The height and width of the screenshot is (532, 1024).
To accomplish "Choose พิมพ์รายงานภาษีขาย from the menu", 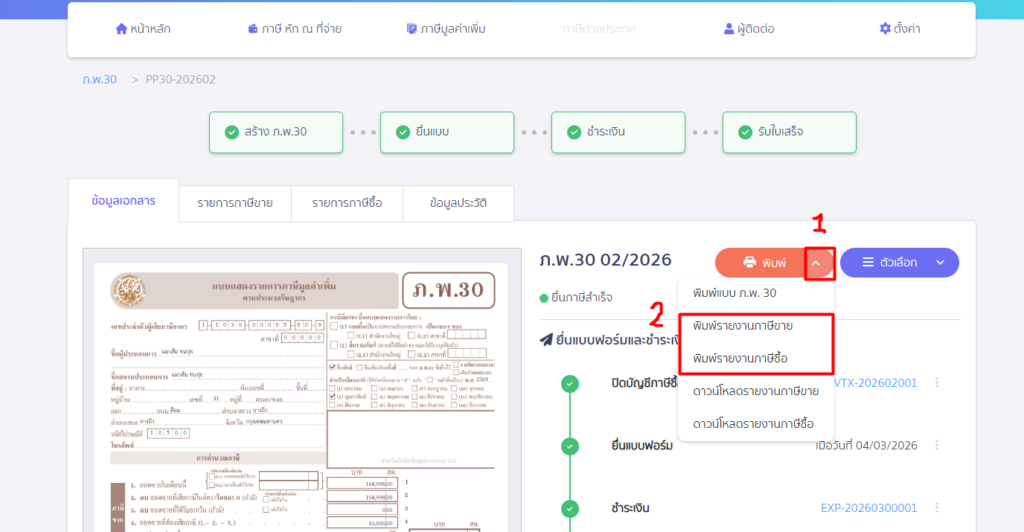I will (x=755, y=326).
